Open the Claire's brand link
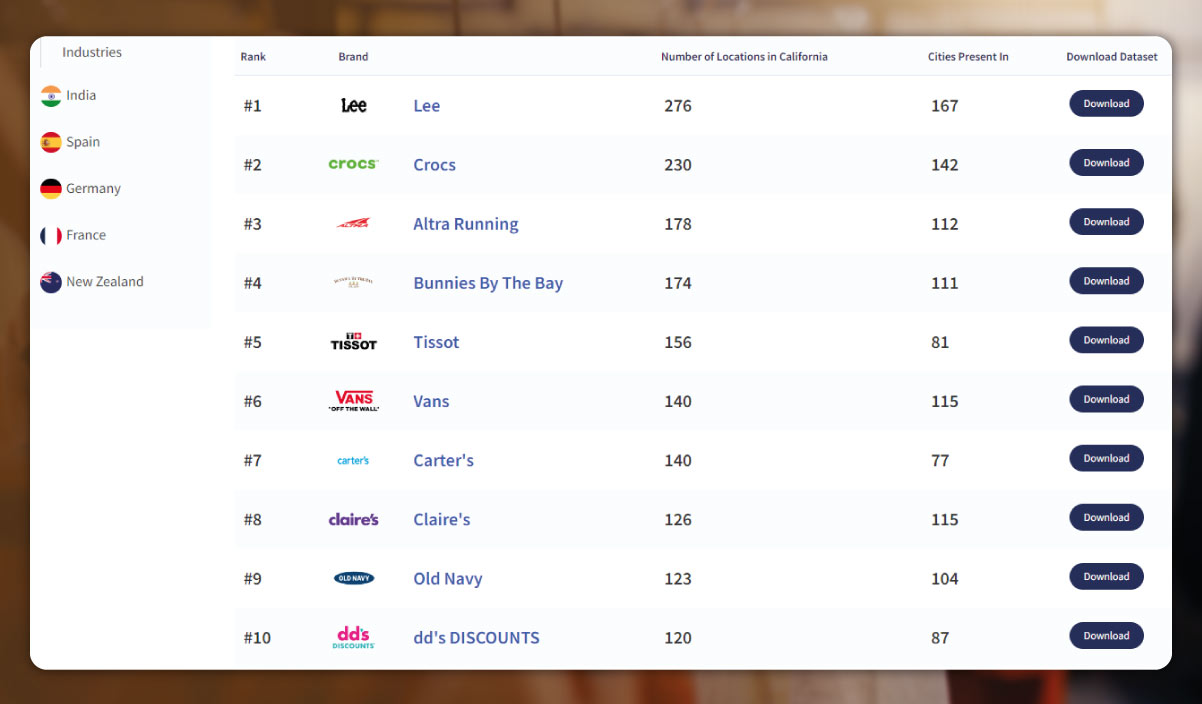 (x=442, y=519)
